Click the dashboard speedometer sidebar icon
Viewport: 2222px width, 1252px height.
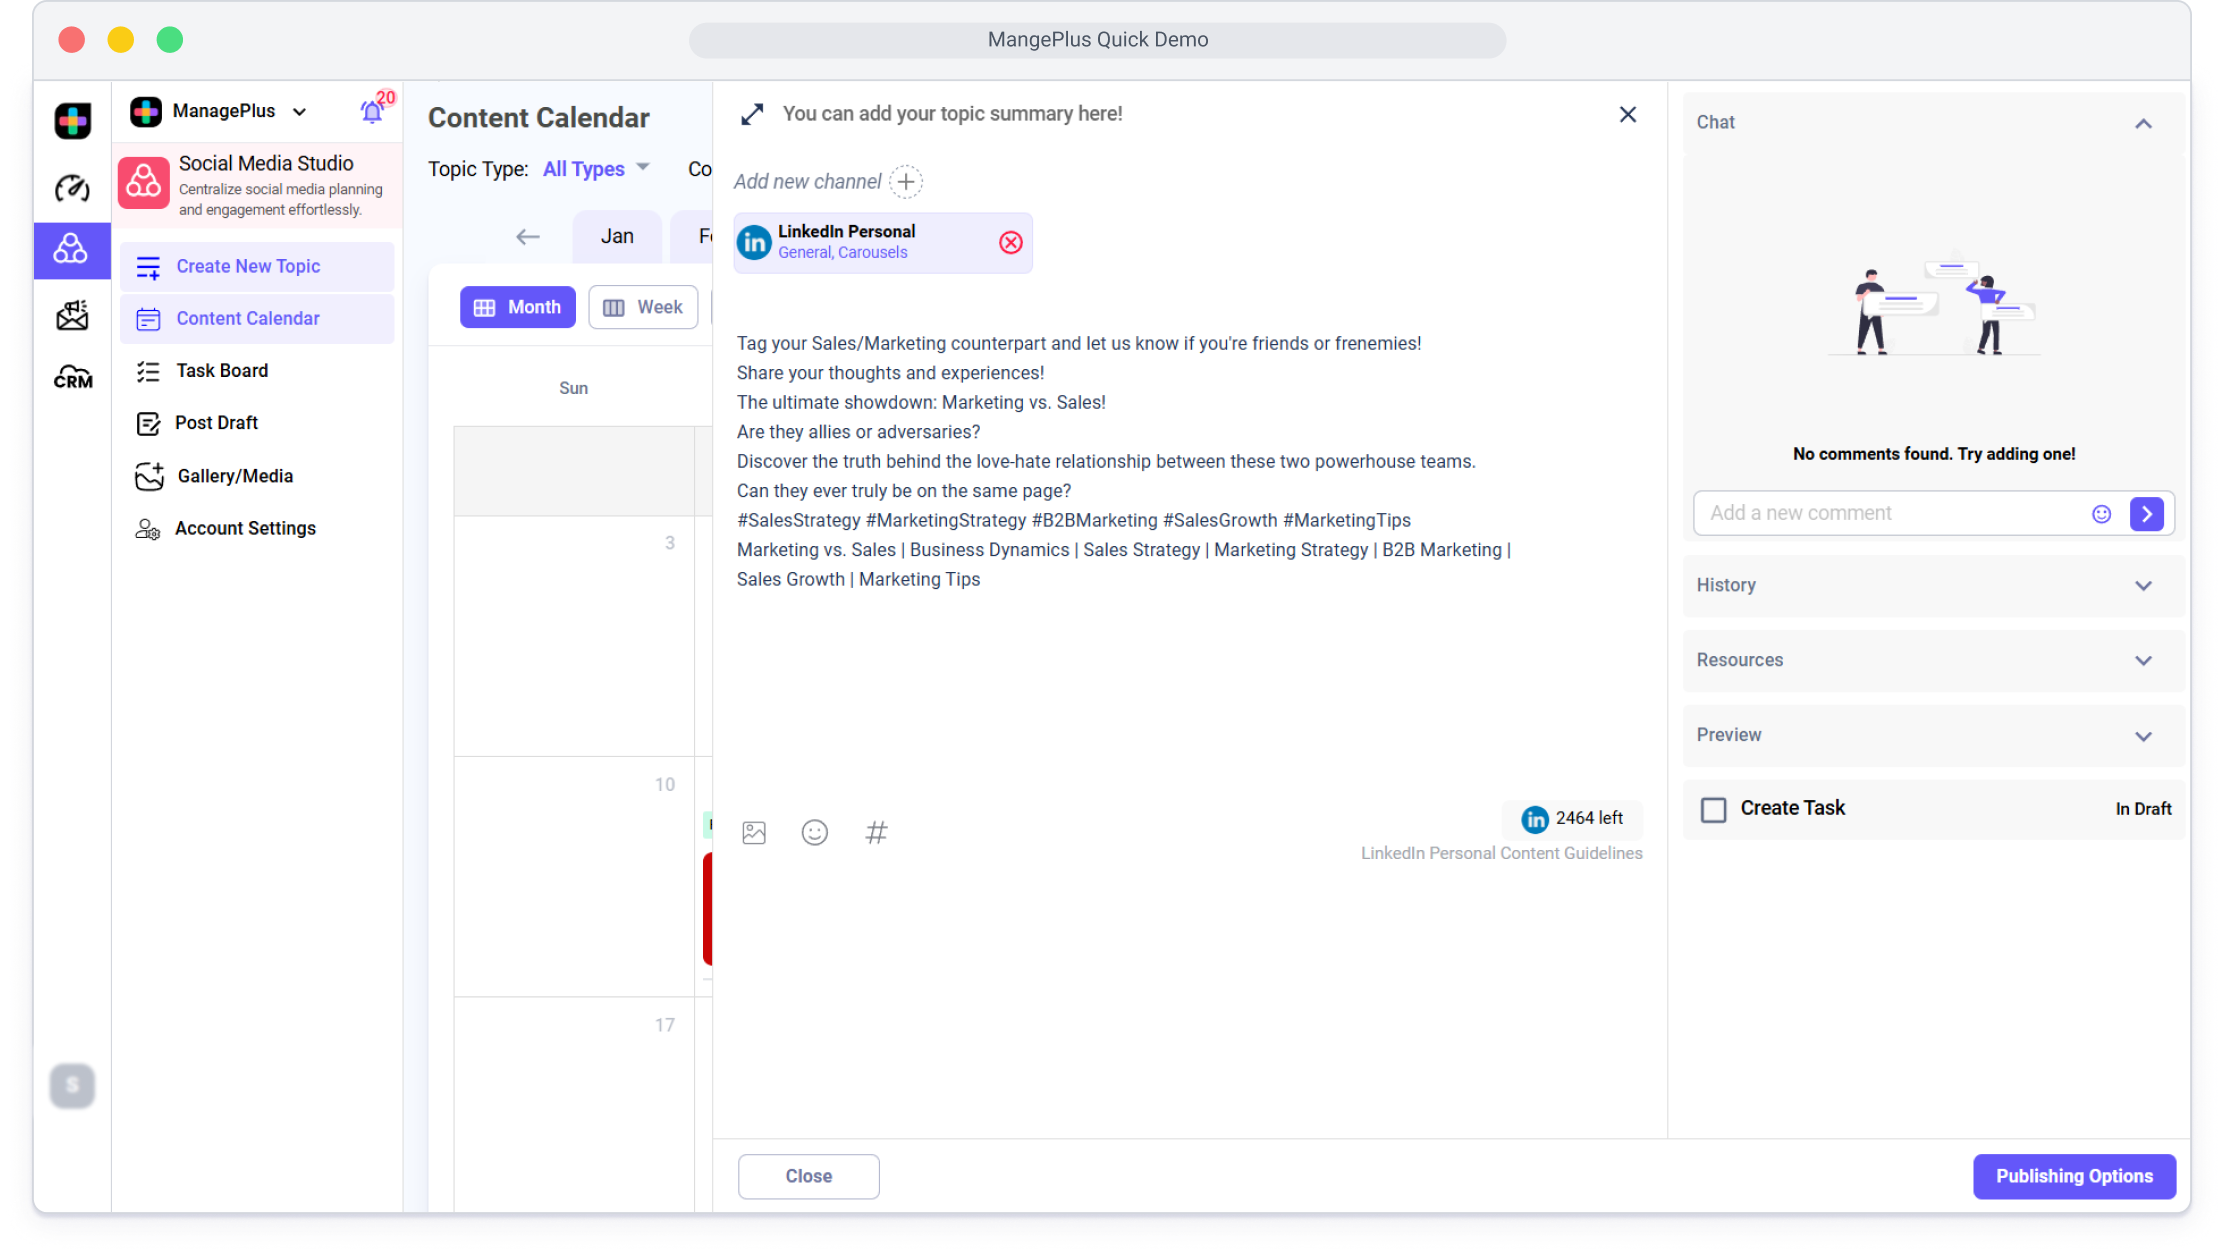72,188
